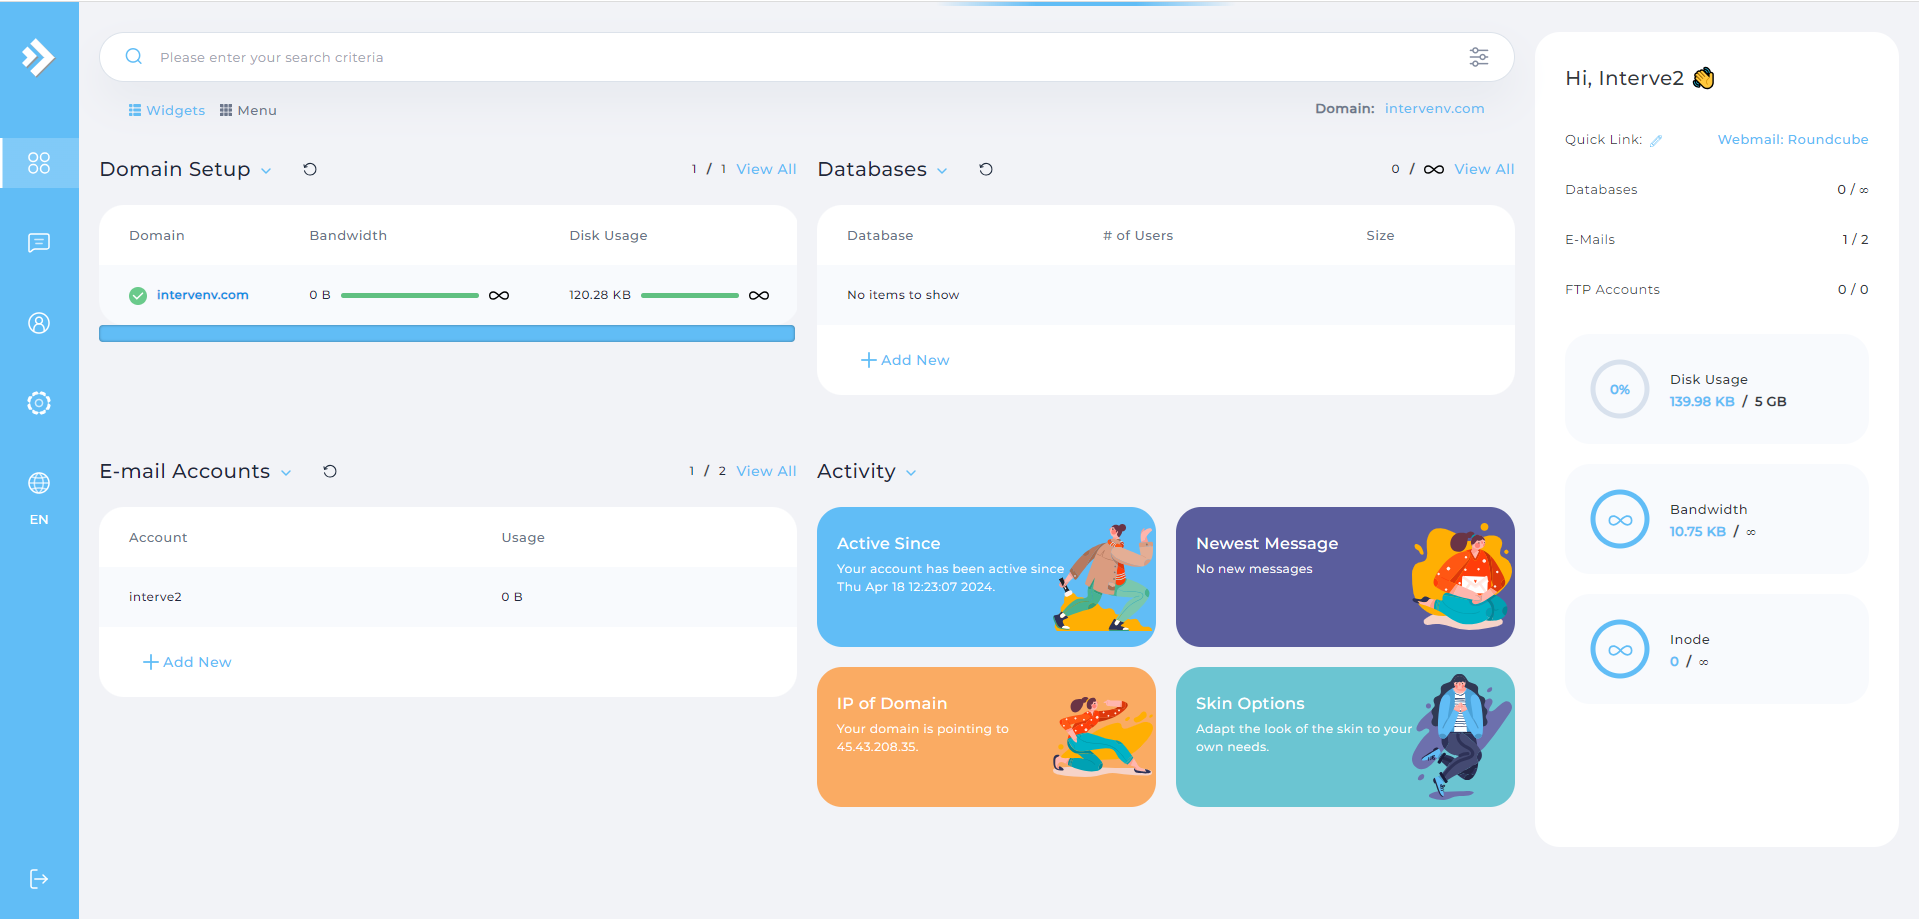Click the logout icon at sidebar bottom

(39, 878)
